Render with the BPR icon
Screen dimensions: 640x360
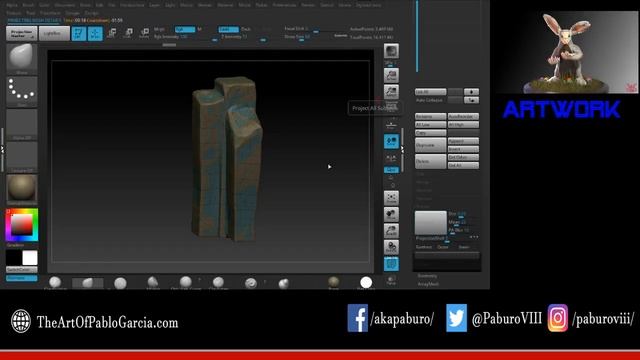pos(391,51)
